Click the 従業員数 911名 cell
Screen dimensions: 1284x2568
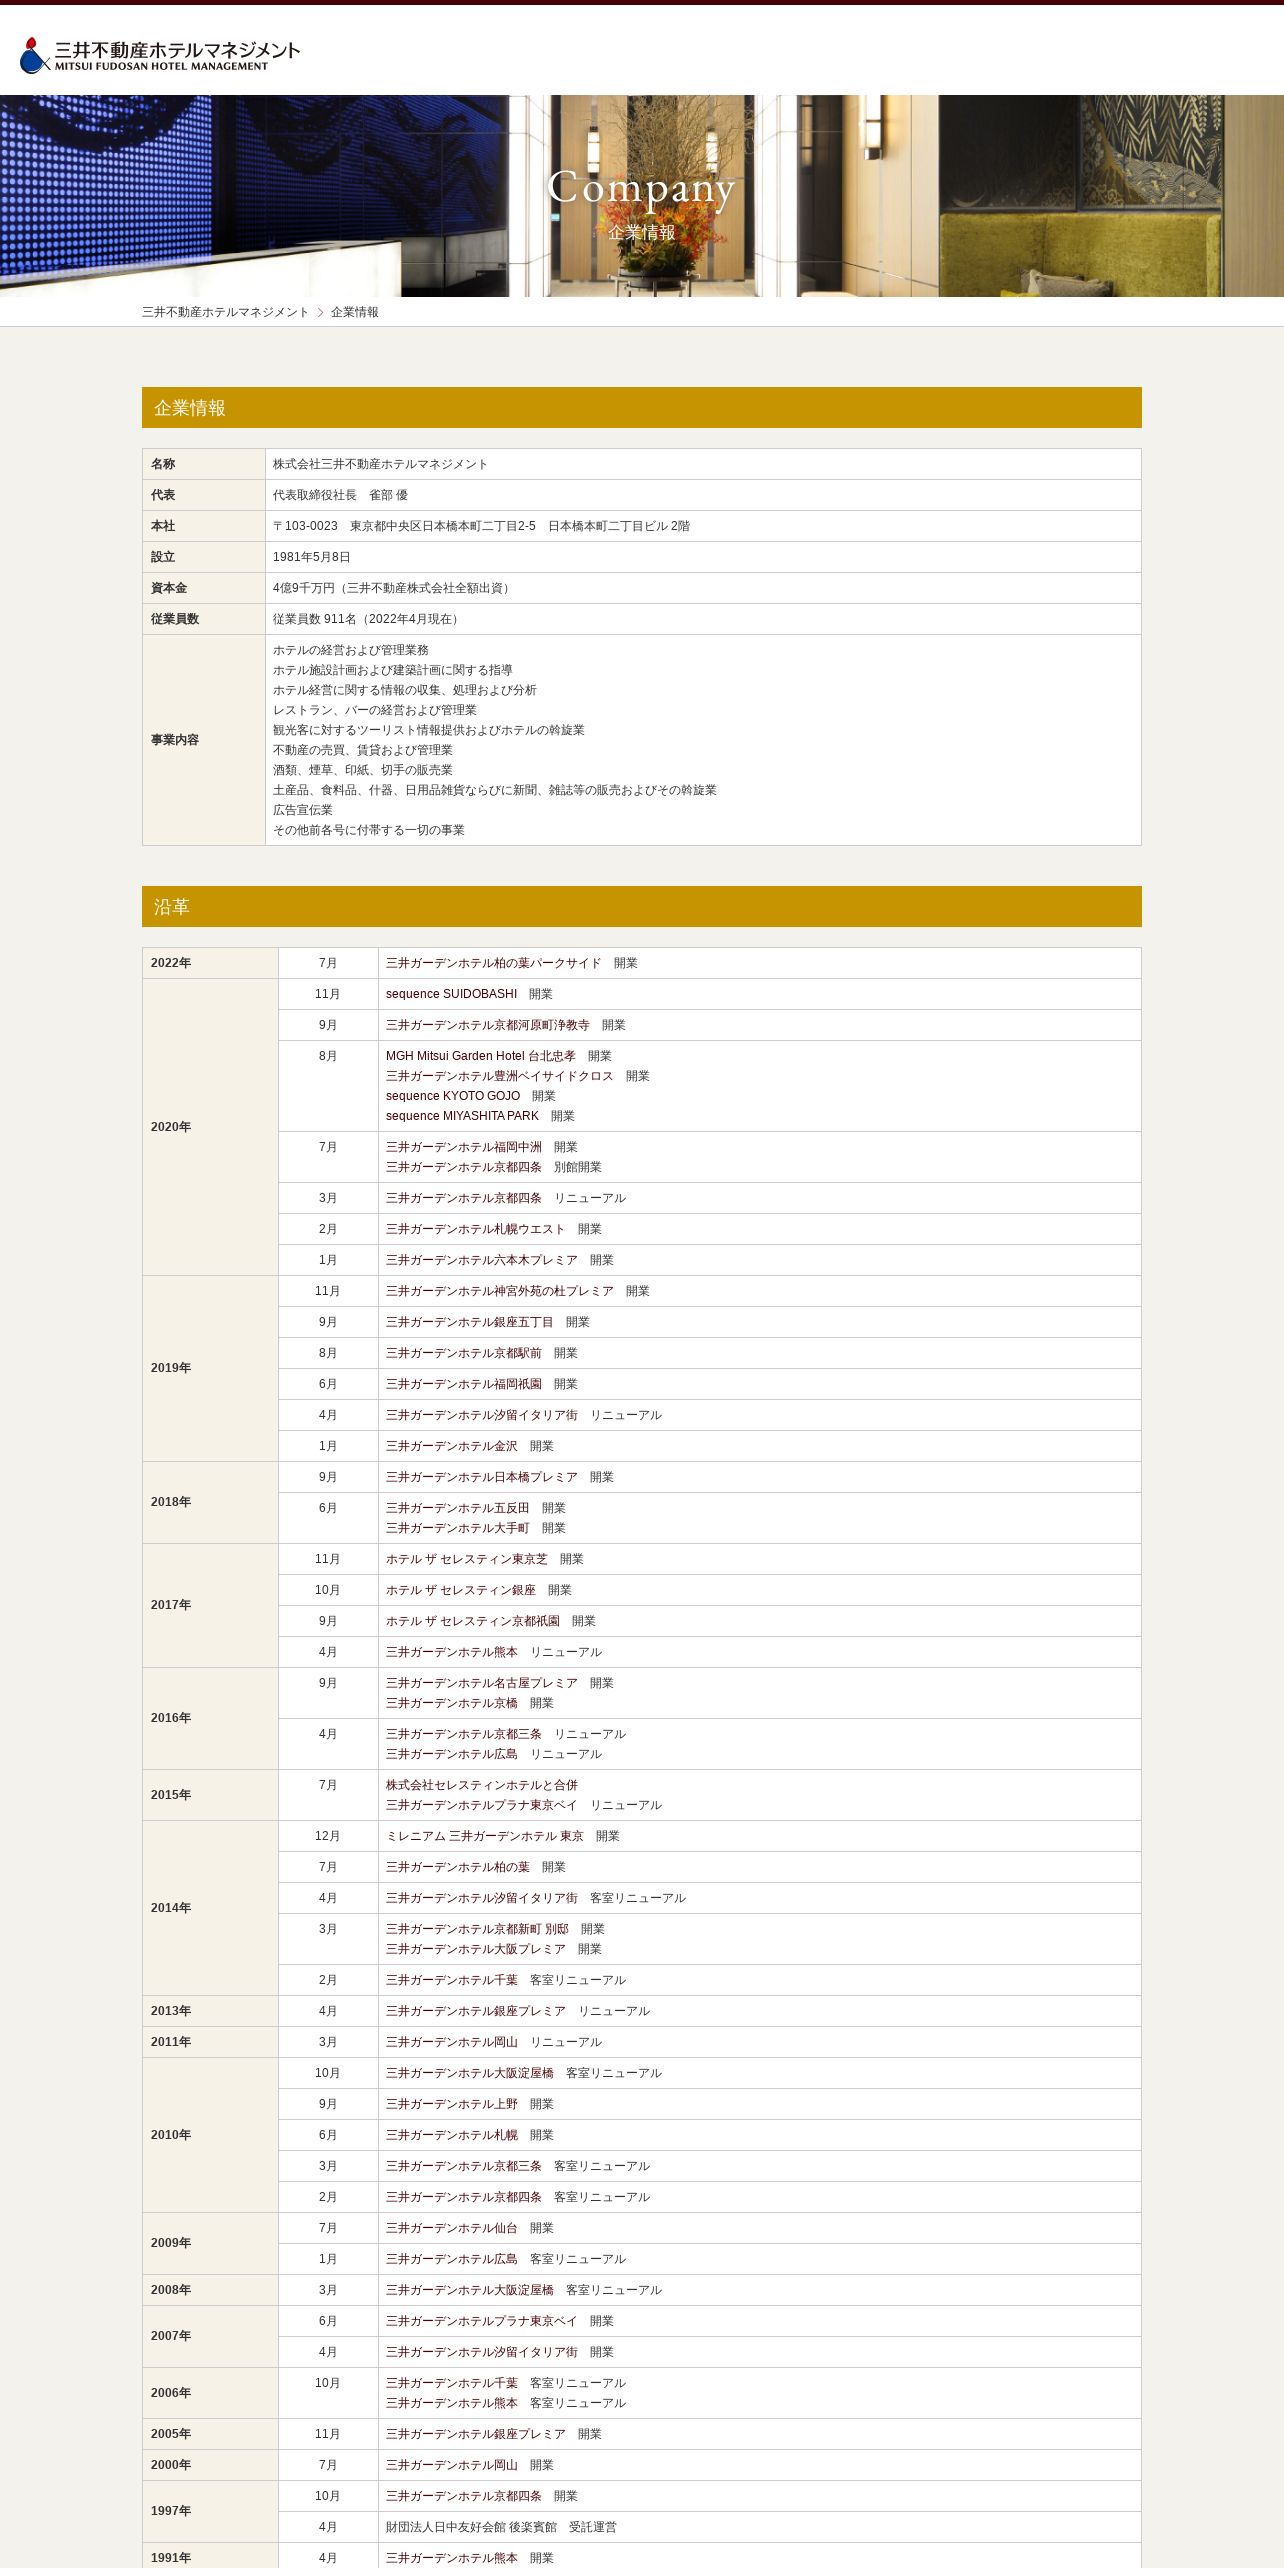(703, 619)
